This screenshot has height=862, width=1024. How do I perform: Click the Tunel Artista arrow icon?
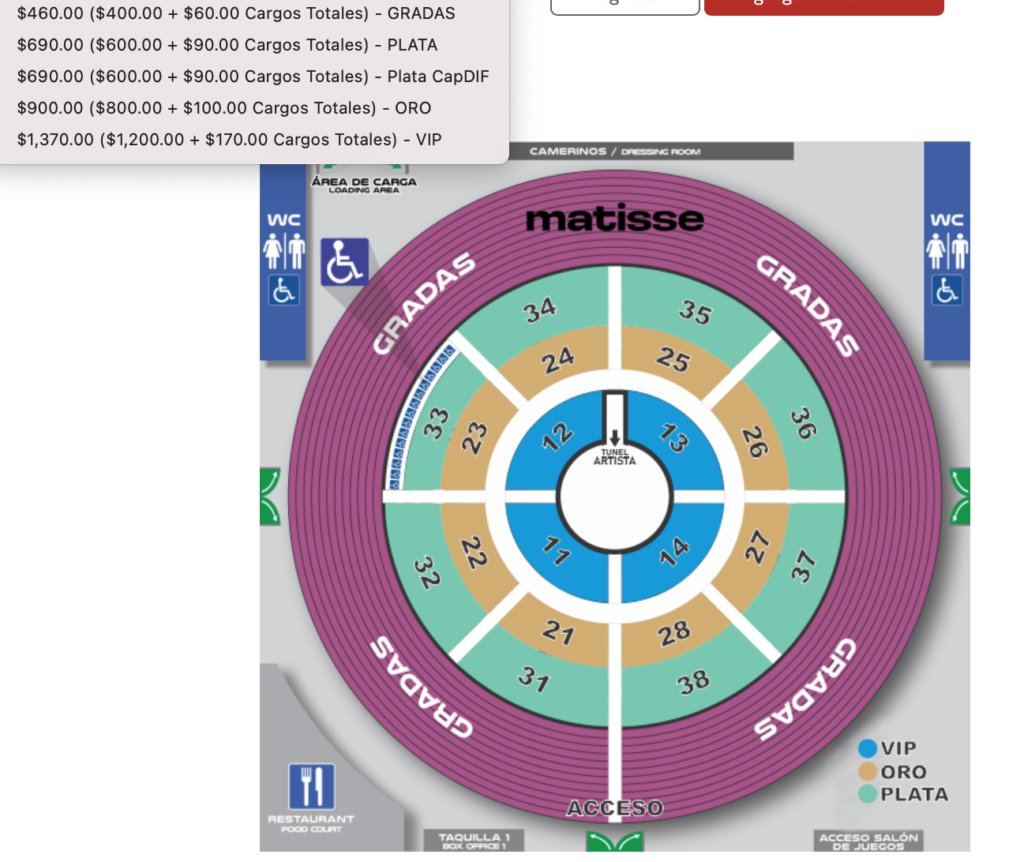click(615, 437)
